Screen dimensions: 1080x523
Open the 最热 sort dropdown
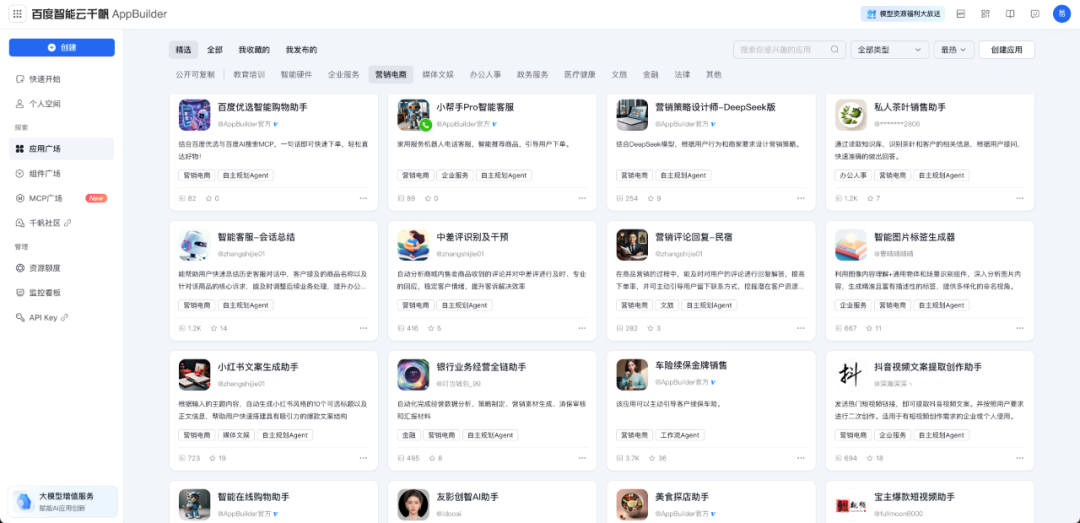(954, 50)
